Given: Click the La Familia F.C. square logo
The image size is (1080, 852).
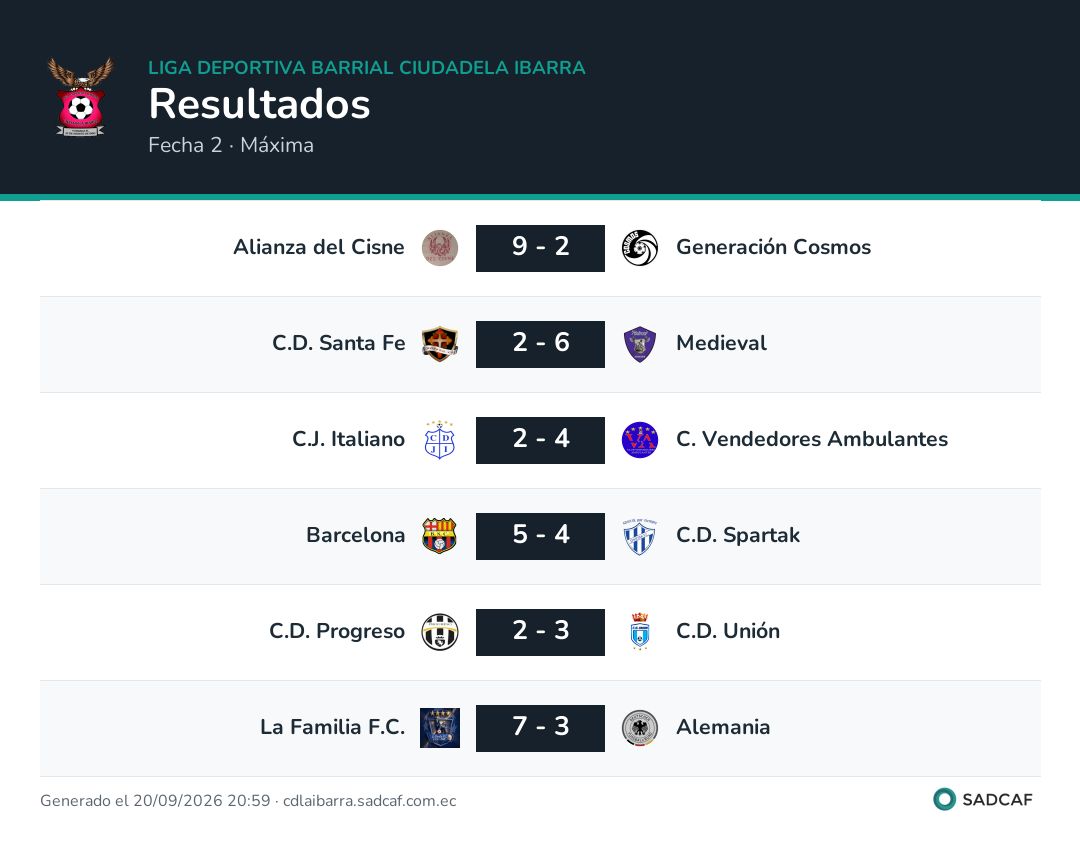Looking at the screenshot, I should (x=439, y=728).
